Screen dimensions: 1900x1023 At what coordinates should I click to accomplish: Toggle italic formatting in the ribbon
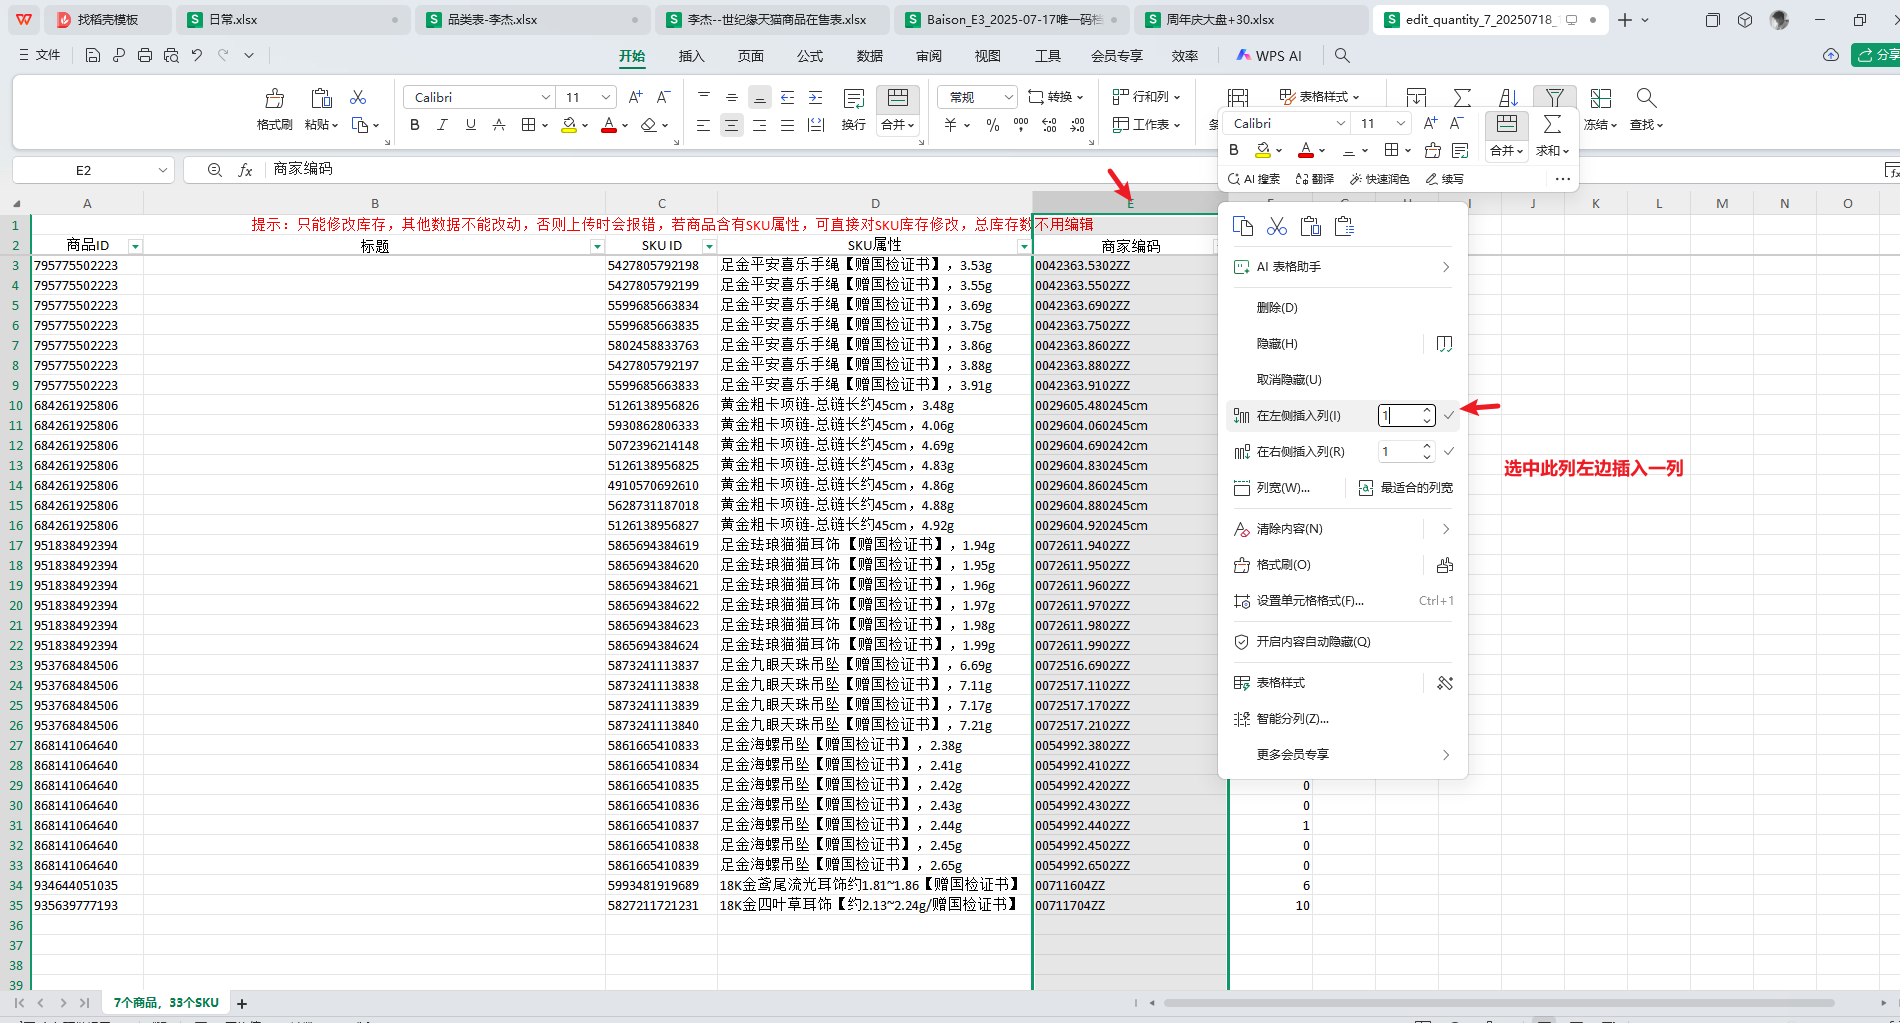tap(442, 125)
